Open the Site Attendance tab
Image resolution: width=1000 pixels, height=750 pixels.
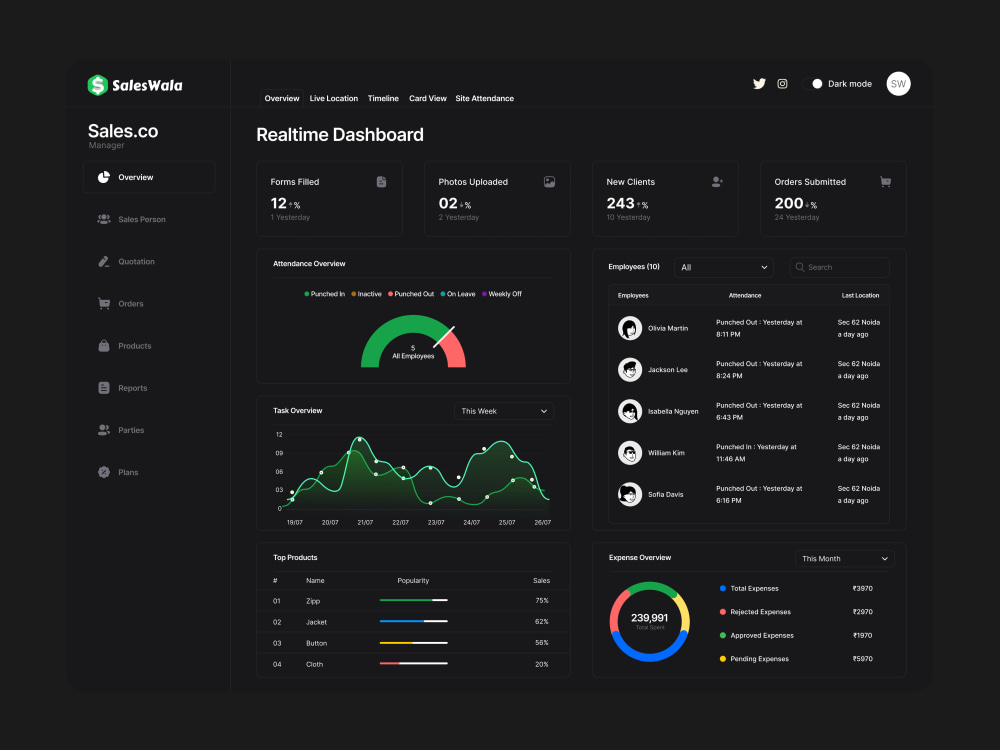485,98
